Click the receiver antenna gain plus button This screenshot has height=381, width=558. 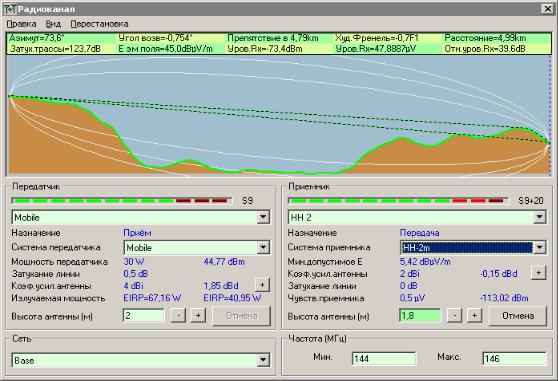pyautogui.click(x=538, y=273)
